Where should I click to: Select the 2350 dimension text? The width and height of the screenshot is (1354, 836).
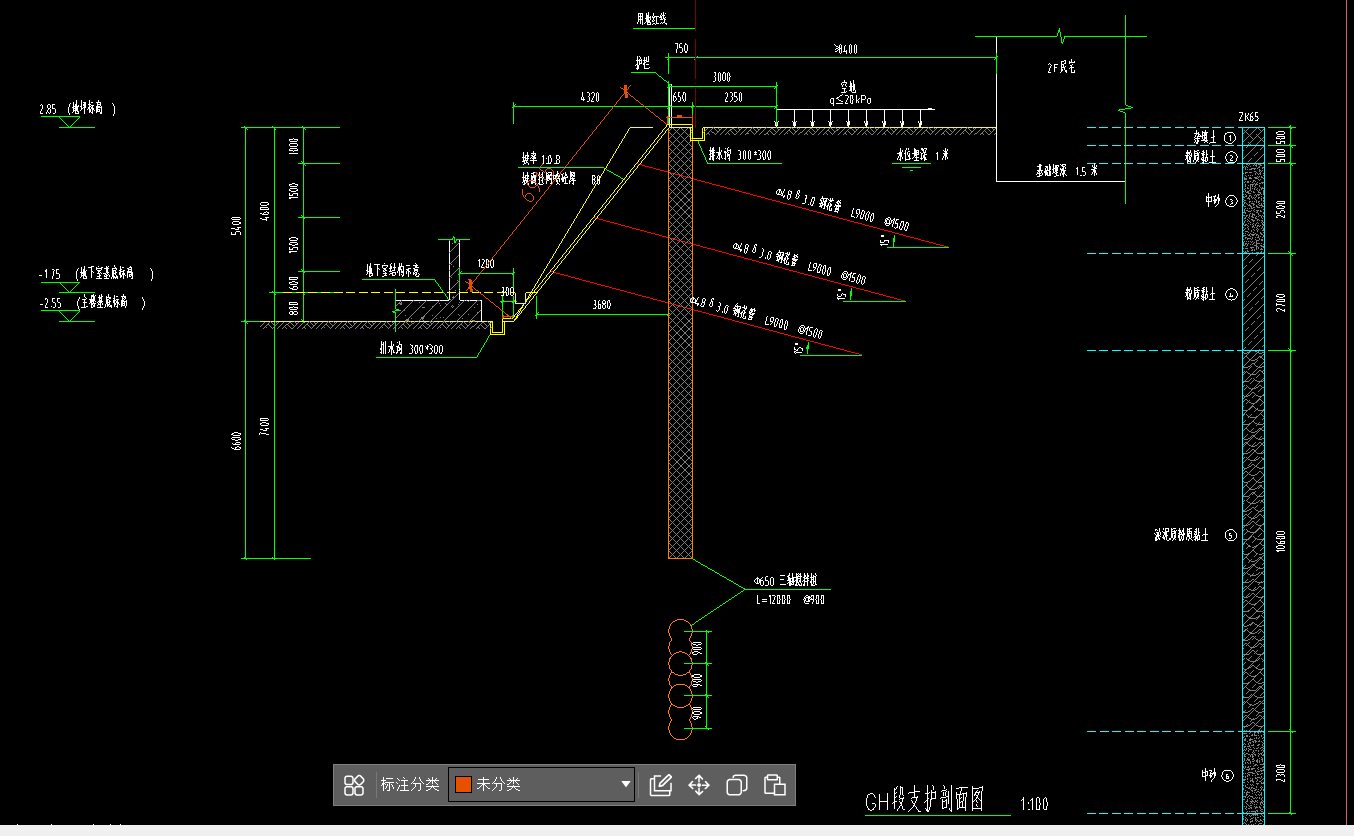[x=733, y=97]
